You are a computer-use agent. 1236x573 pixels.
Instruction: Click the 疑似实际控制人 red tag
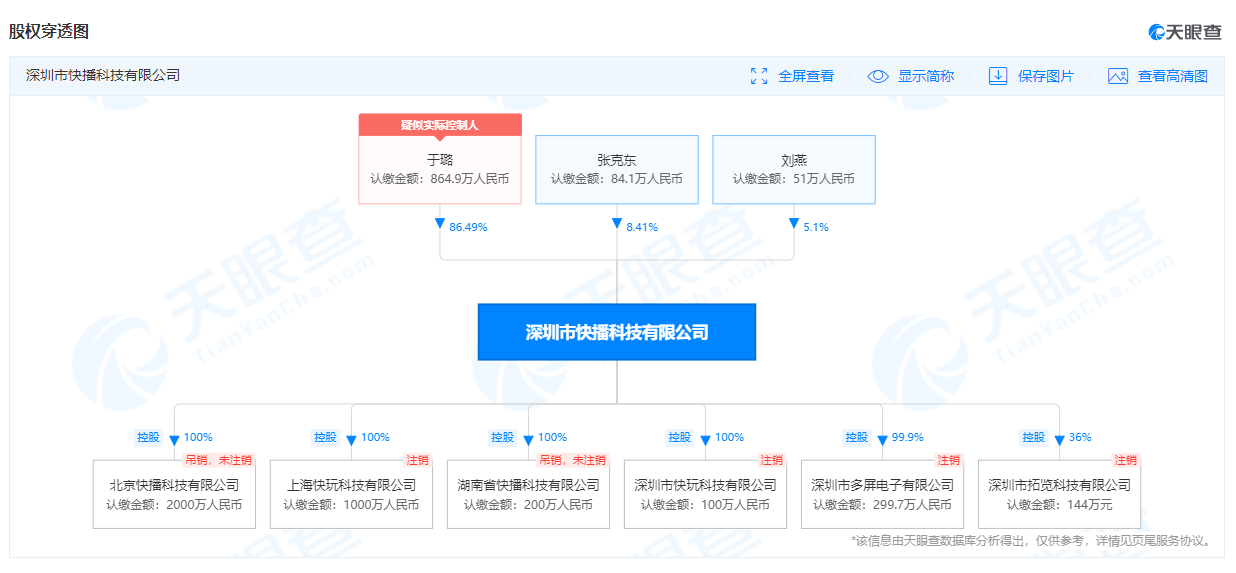(x=440, y=125)
